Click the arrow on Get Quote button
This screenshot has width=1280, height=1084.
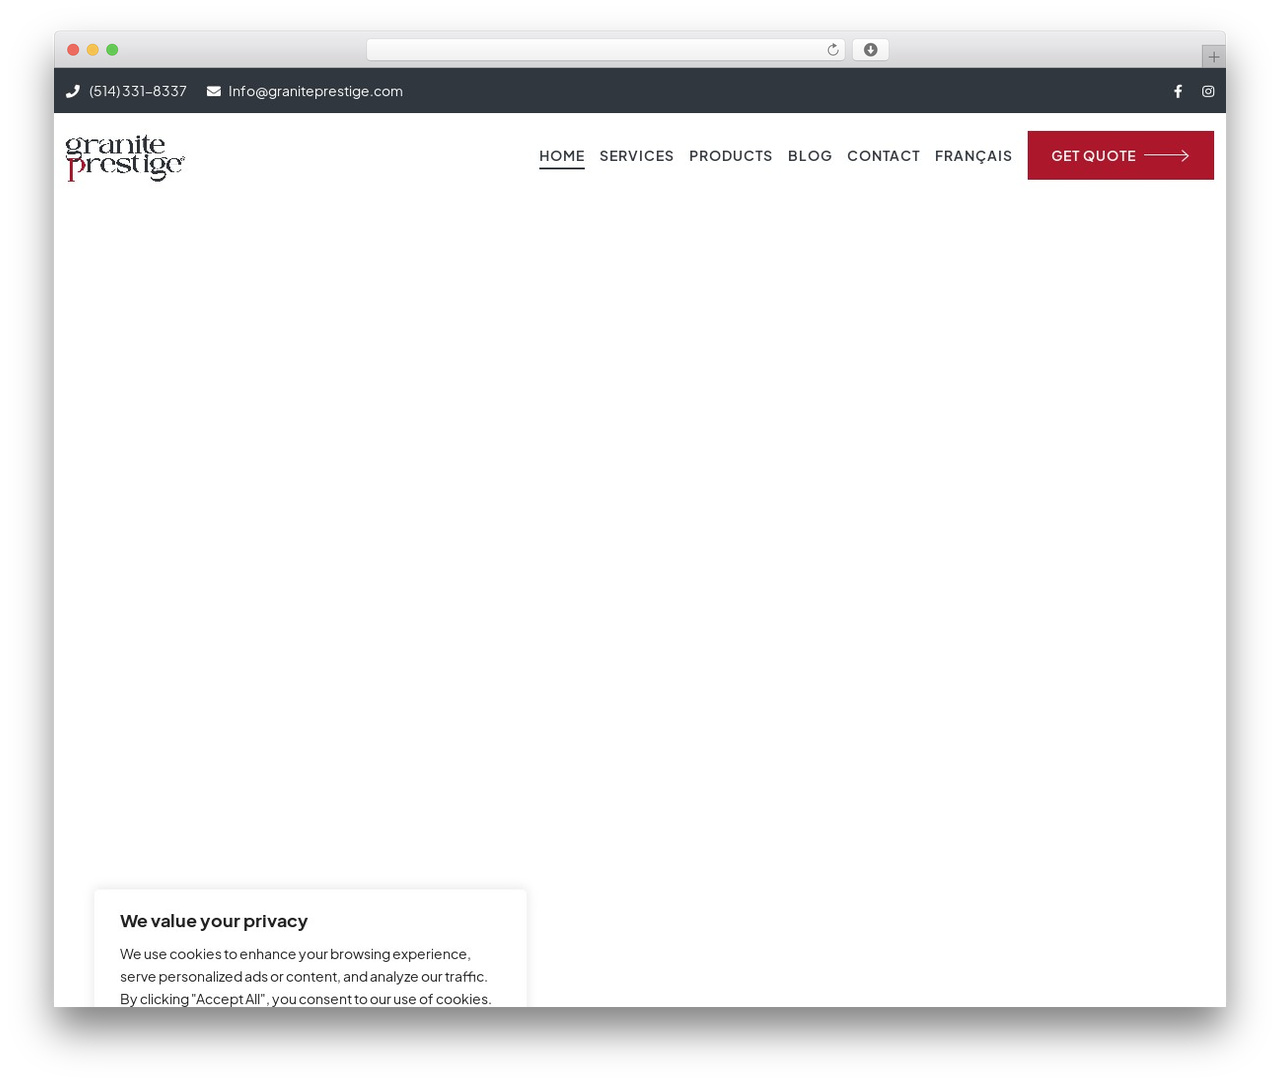pos(1166,155)
